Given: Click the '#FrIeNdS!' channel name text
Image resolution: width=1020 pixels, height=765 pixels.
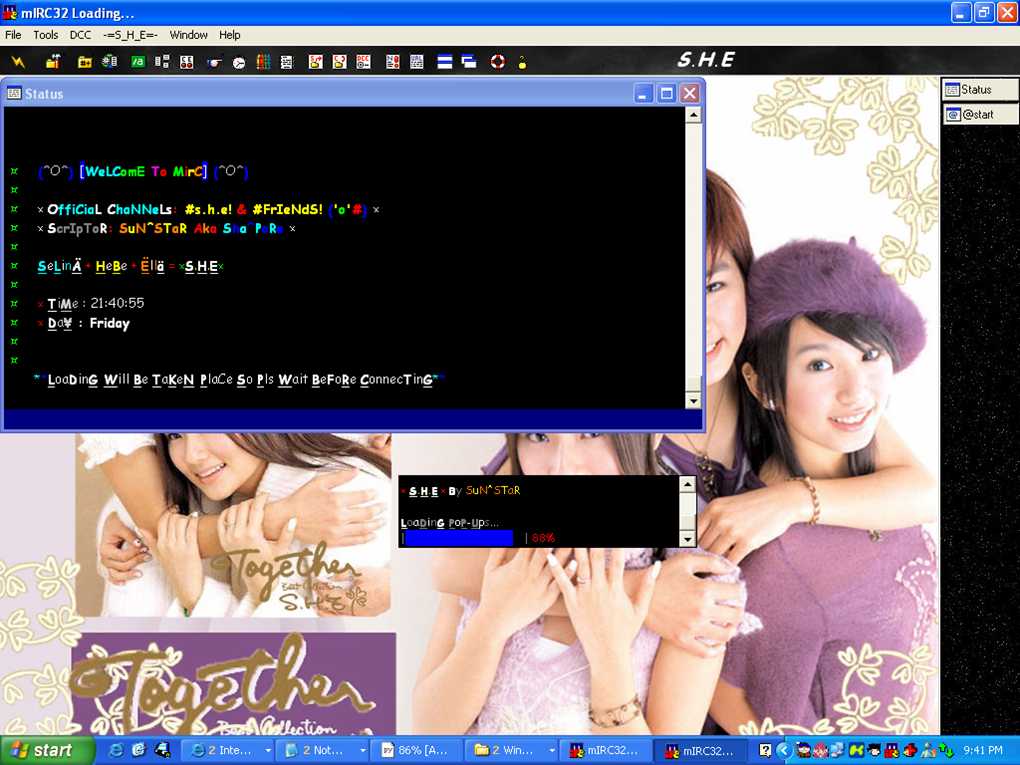Looking at the screenshot, I should tap(287, 209).
